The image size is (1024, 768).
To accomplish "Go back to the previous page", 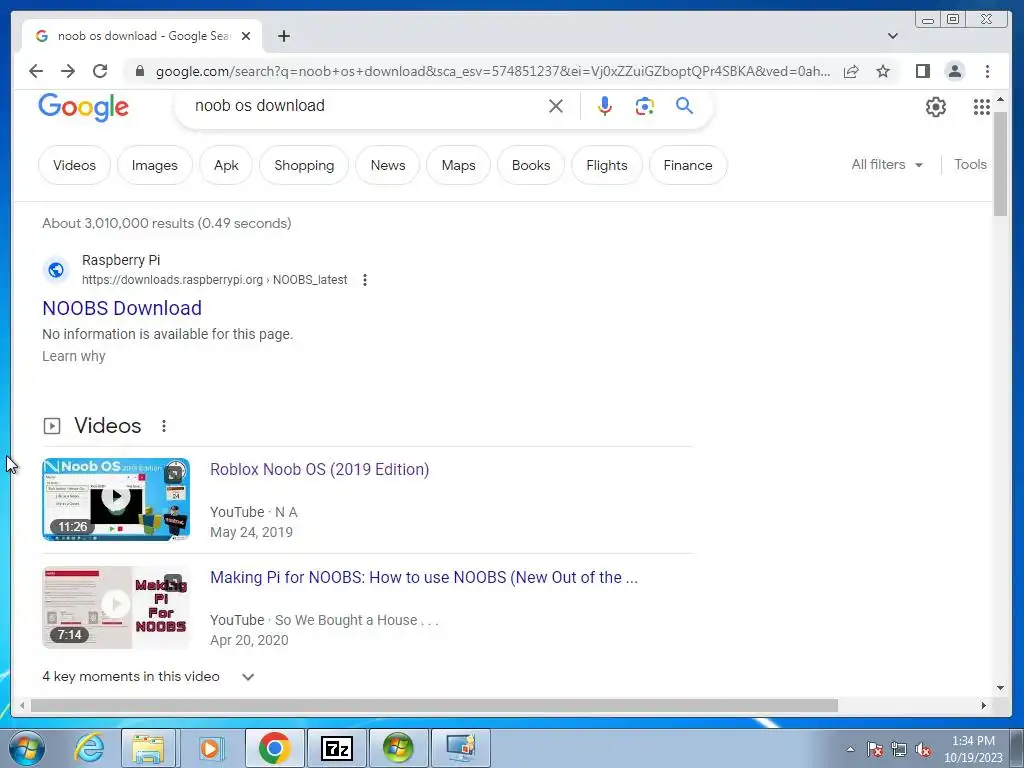I will click(36, 71).
